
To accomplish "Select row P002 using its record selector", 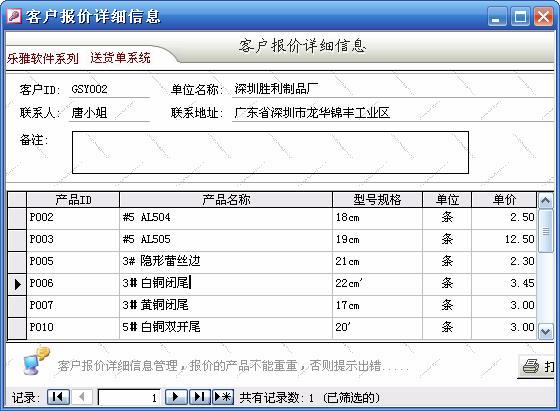I will (17, 218).
